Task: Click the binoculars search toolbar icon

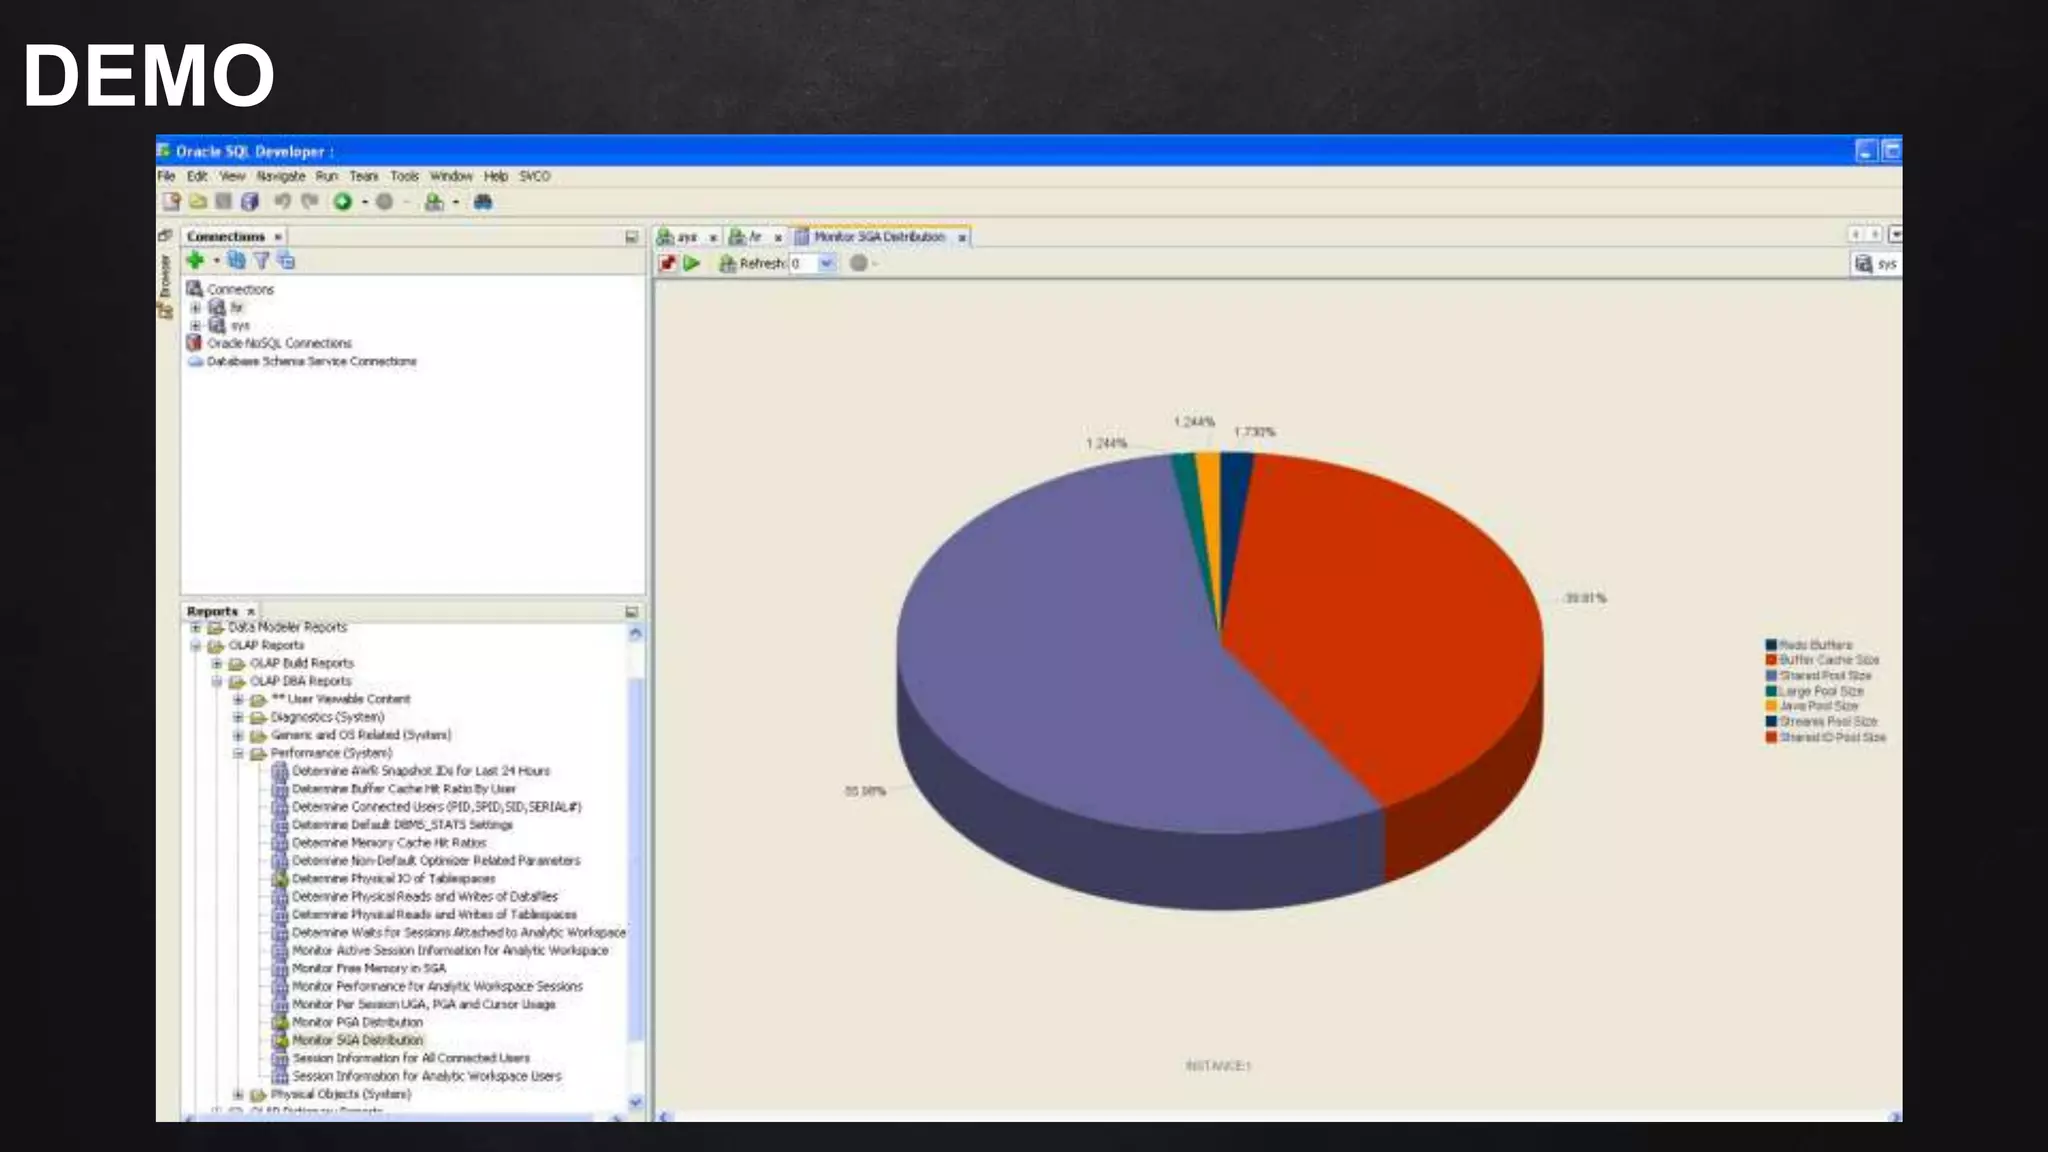Action: (483, 202)
